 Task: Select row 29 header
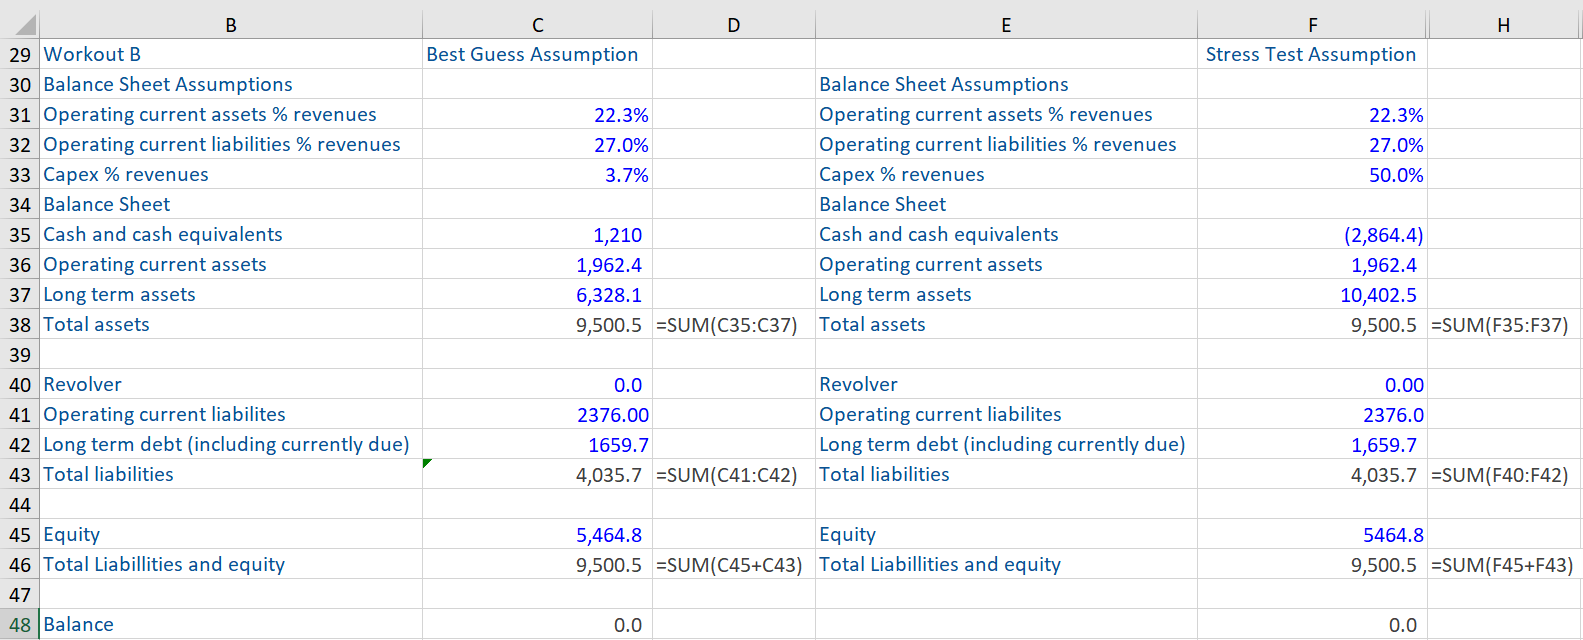pos(20,55)
